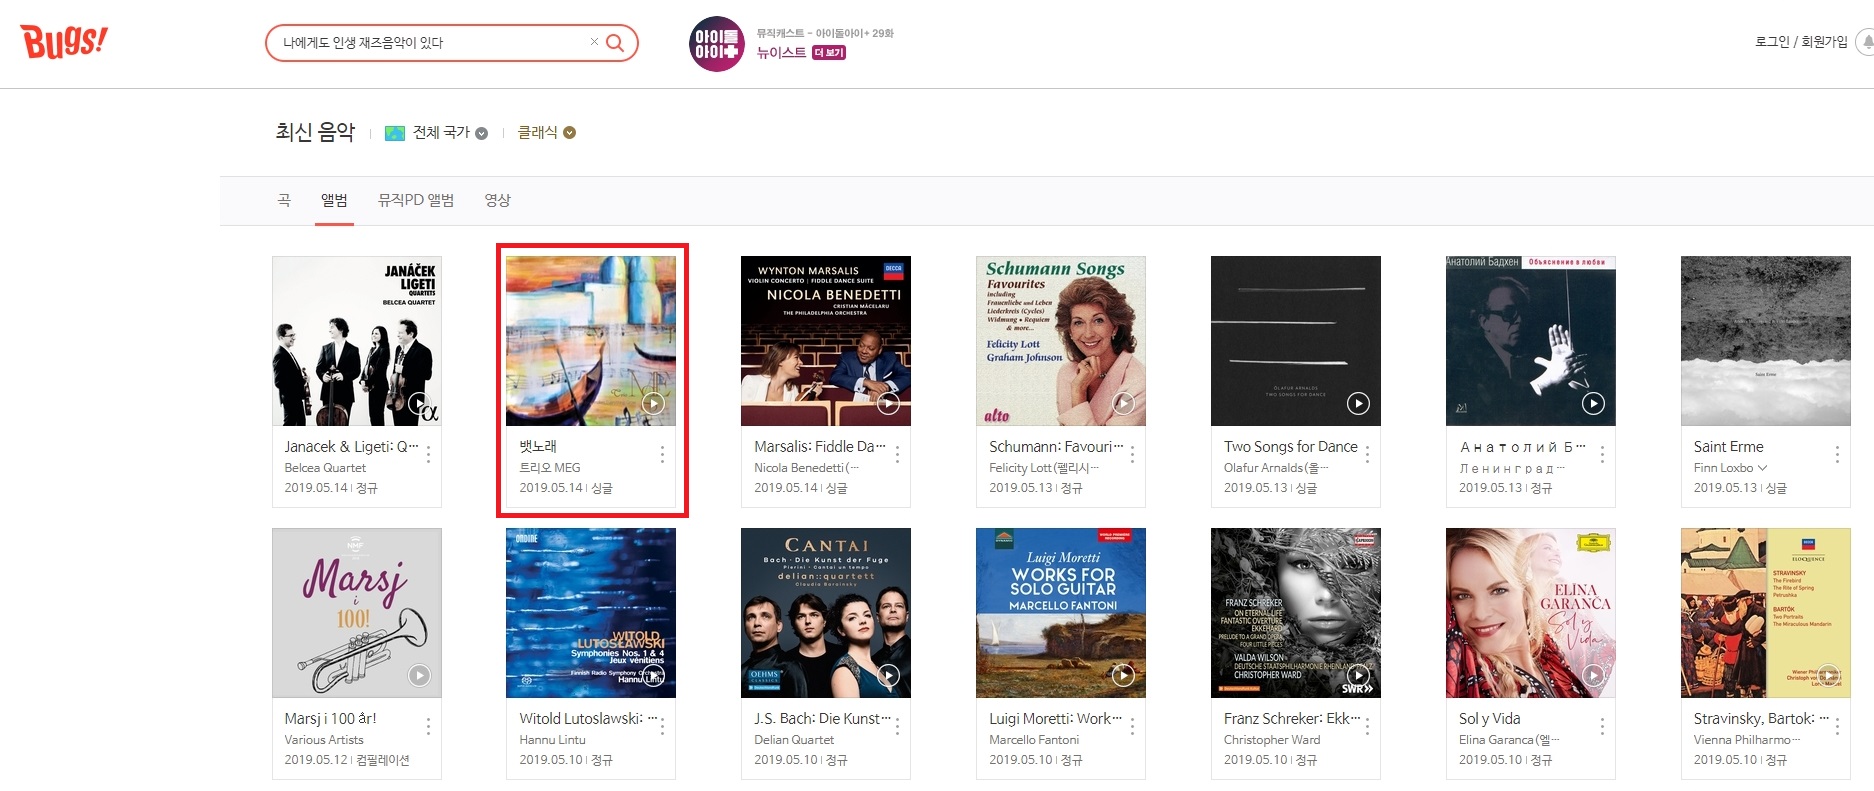Open the 뉴이스트 music cast link
The image size is (1874, 791).
click(781, 53)
